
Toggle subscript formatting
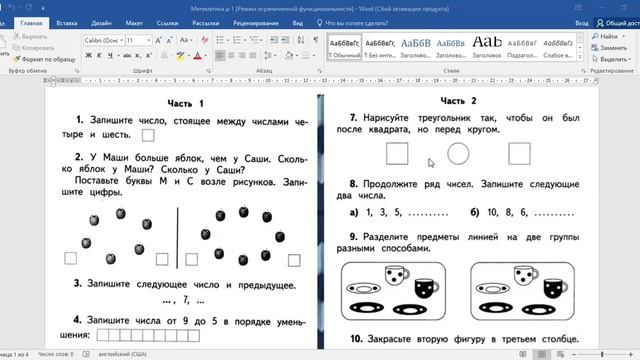(x=138, y=56)
